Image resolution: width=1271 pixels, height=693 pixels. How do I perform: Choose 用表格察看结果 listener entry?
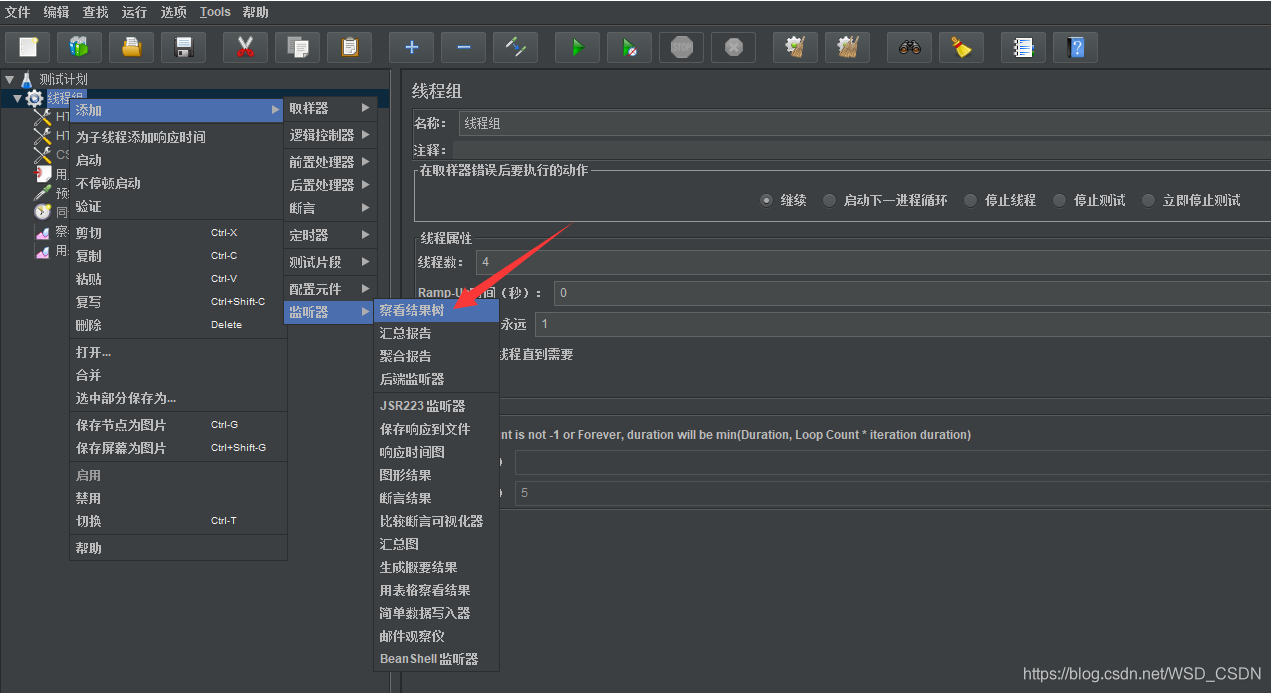[x=436, y=590]
